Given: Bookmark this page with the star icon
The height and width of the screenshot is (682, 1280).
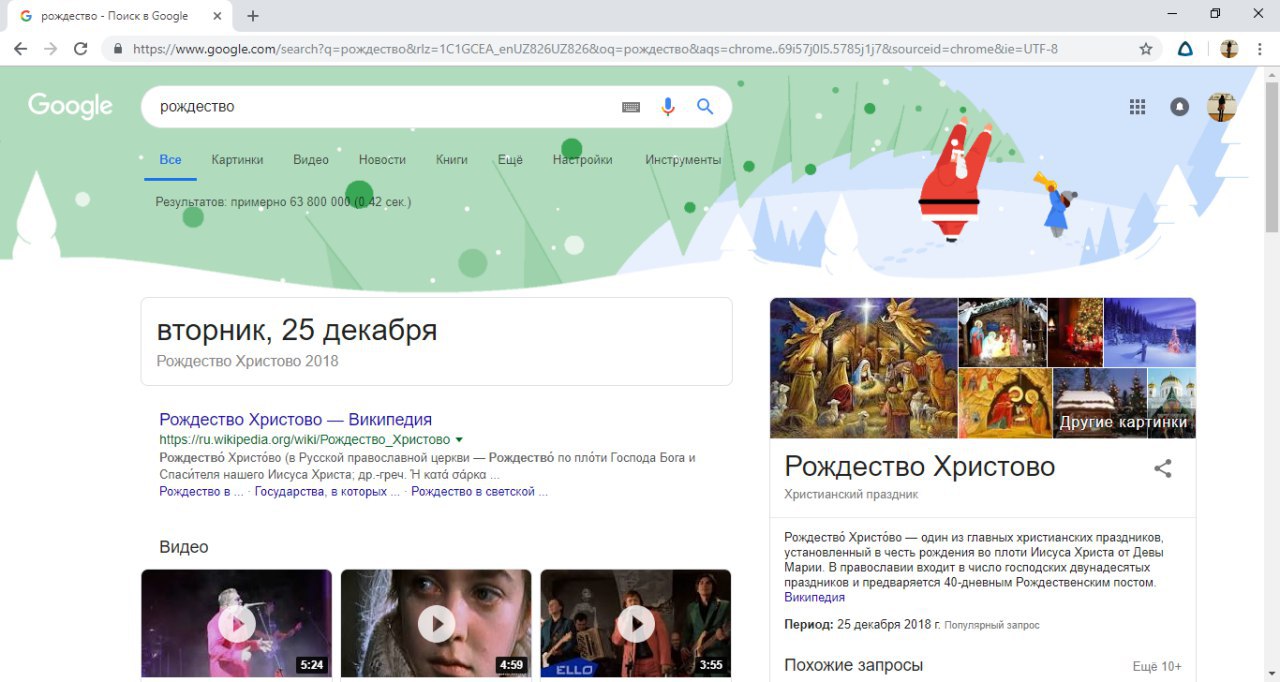Looking at the screenshot, I should [1146, 48].
